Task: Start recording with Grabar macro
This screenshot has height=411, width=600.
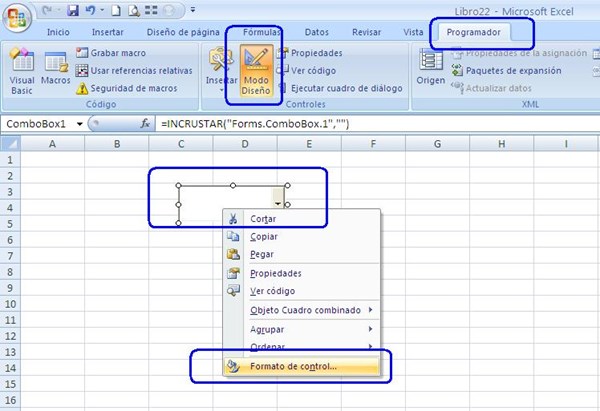Action: (111, 53)
